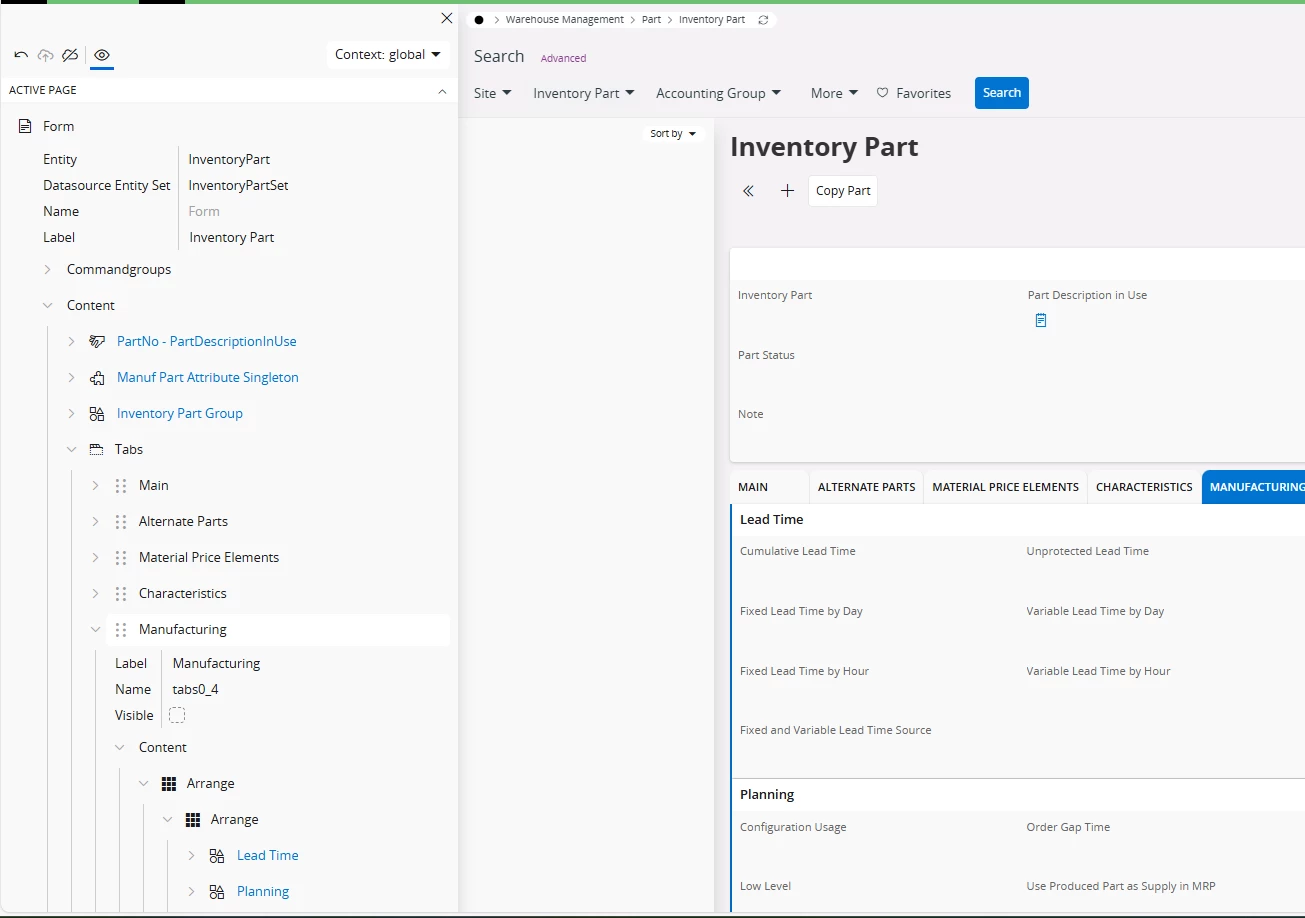The height and width of the screenshot is (918, 1305).
Task: Open the Sort by dropdown
Action: [673, 133]
